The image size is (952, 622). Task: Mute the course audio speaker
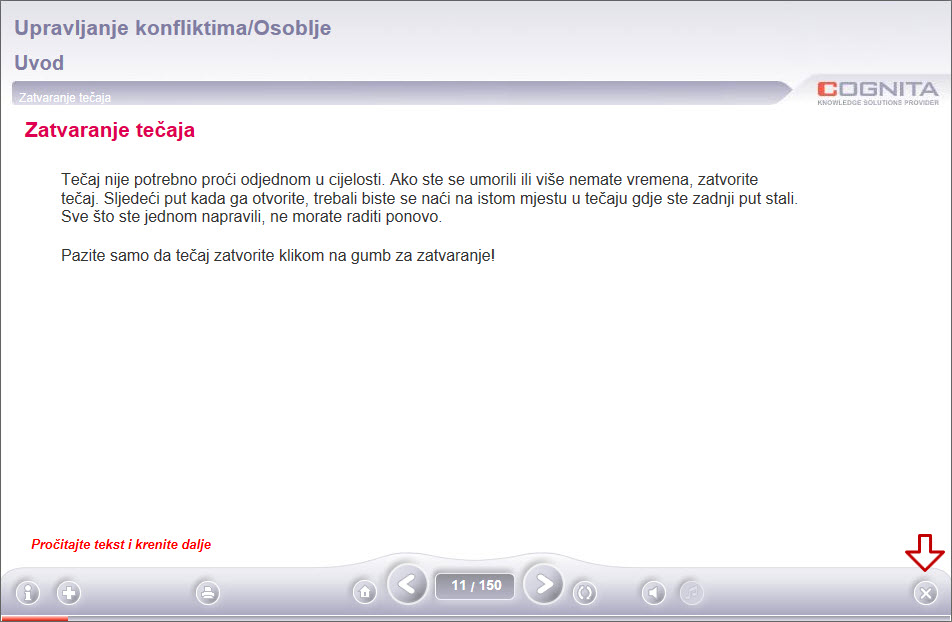[653, 593]
